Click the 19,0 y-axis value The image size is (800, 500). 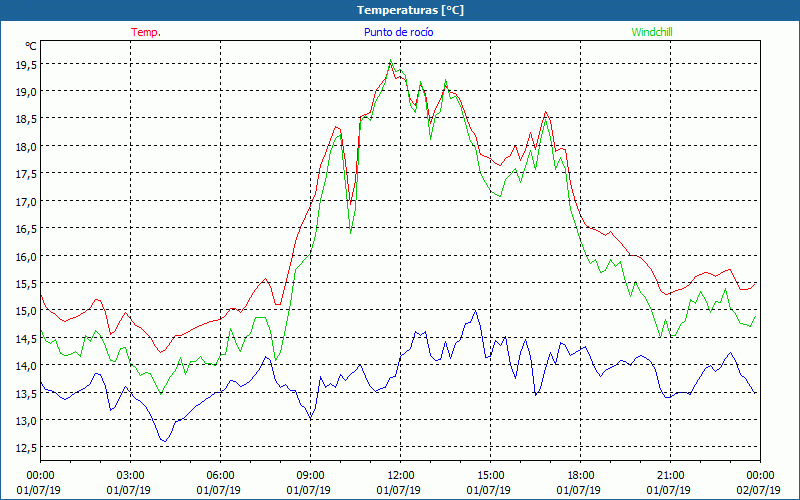point(27,92)
